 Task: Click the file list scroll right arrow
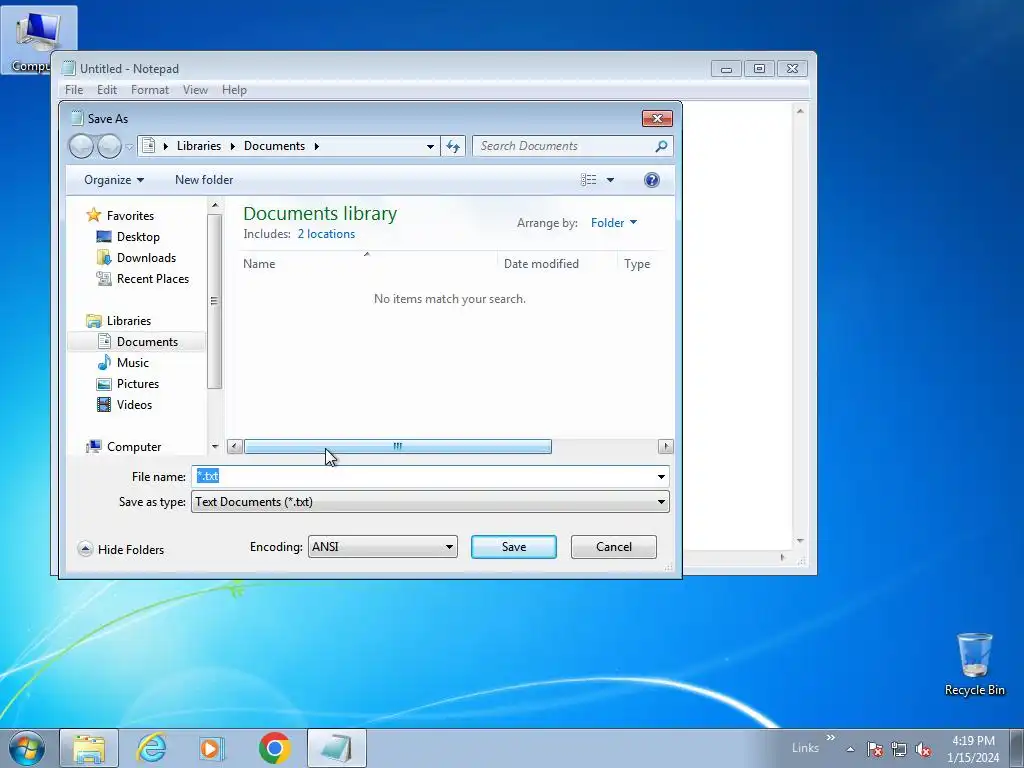[665, 447]
